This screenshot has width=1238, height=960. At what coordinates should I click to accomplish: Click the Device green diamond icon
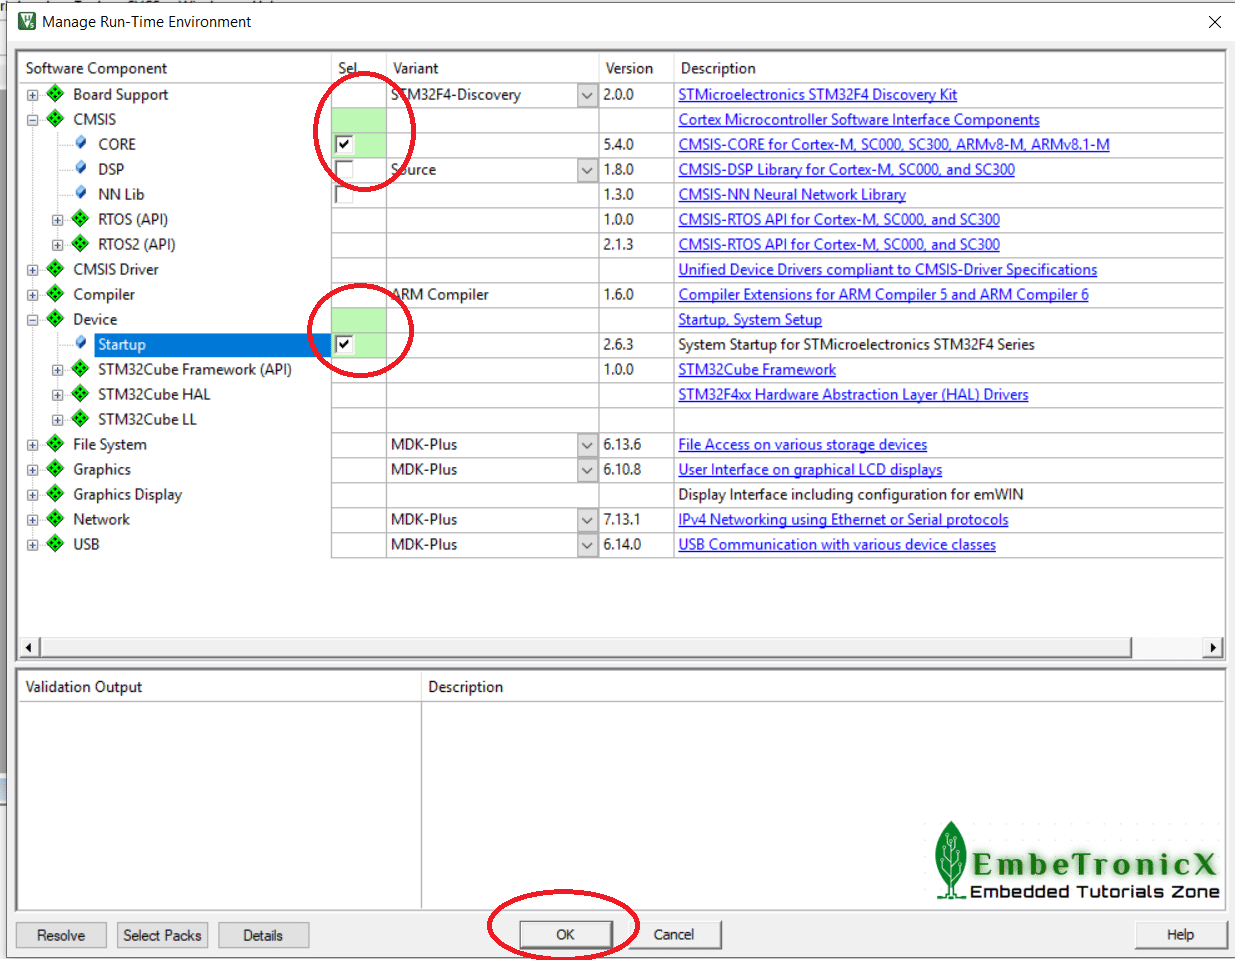pyautogui.click(x=56, y=319)
